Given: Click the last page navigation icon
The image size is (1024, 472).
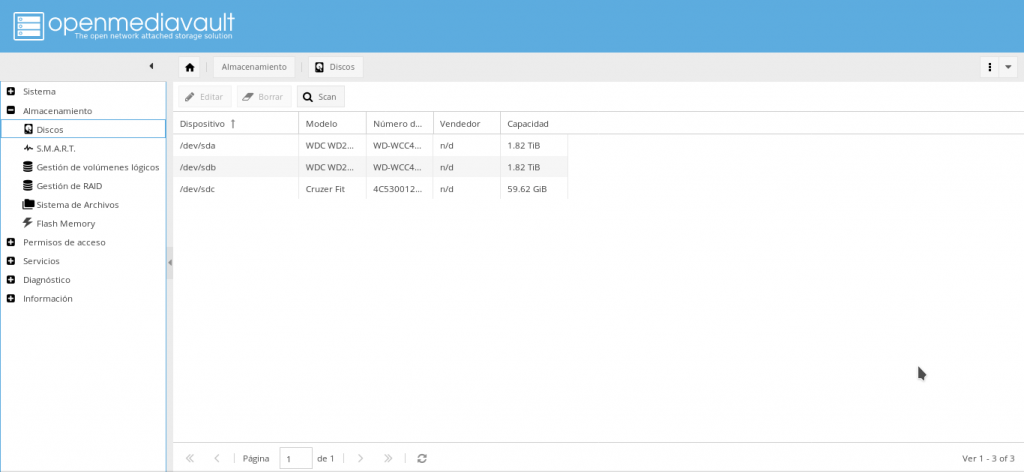Looking at the screenshot, I should [x=388, y=458].
